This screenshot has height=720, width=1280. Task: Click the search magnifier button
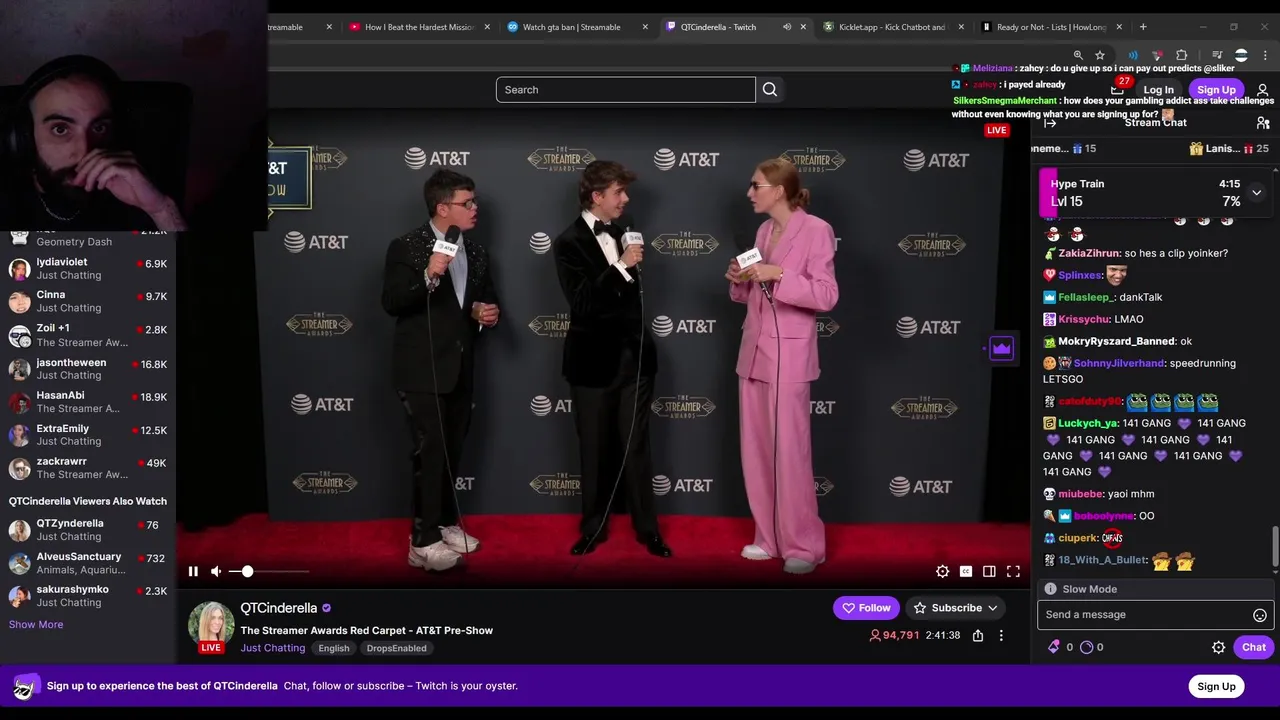(x=770, y=90)
